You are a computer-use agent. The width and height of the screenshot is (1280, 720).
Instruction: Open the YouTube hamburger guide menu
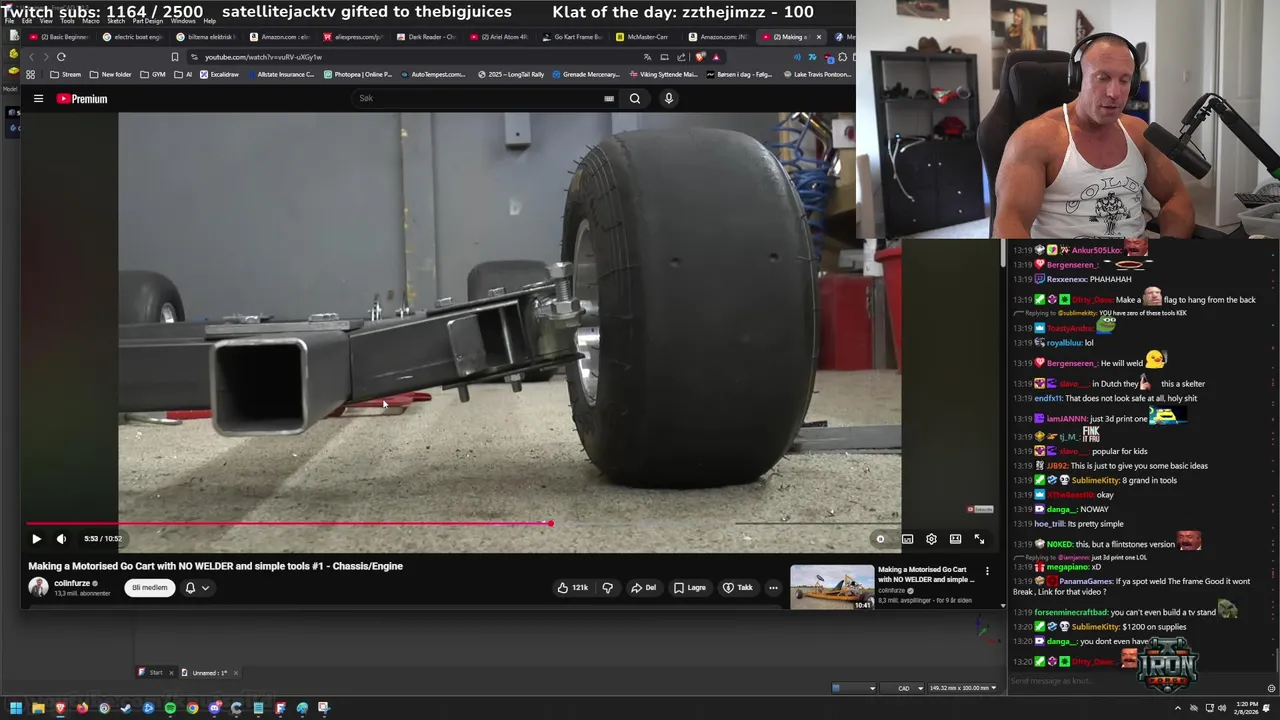coord(38,98)
